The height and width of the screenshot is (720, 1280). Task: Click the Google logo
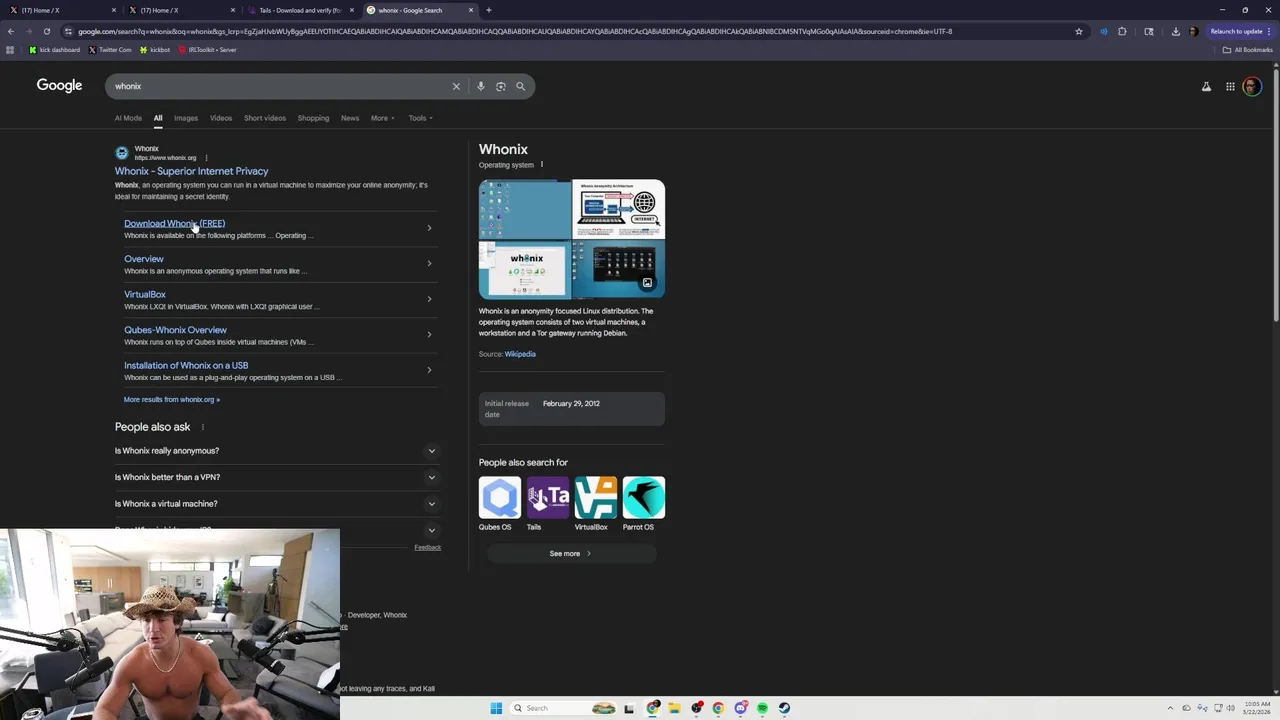point(59,86)
